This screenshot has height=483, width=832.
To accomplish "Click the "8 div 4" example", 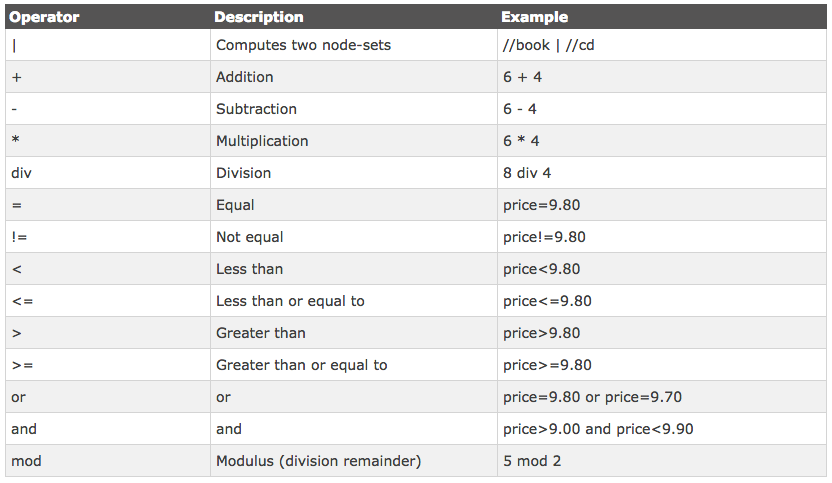I will coord(527,173).
